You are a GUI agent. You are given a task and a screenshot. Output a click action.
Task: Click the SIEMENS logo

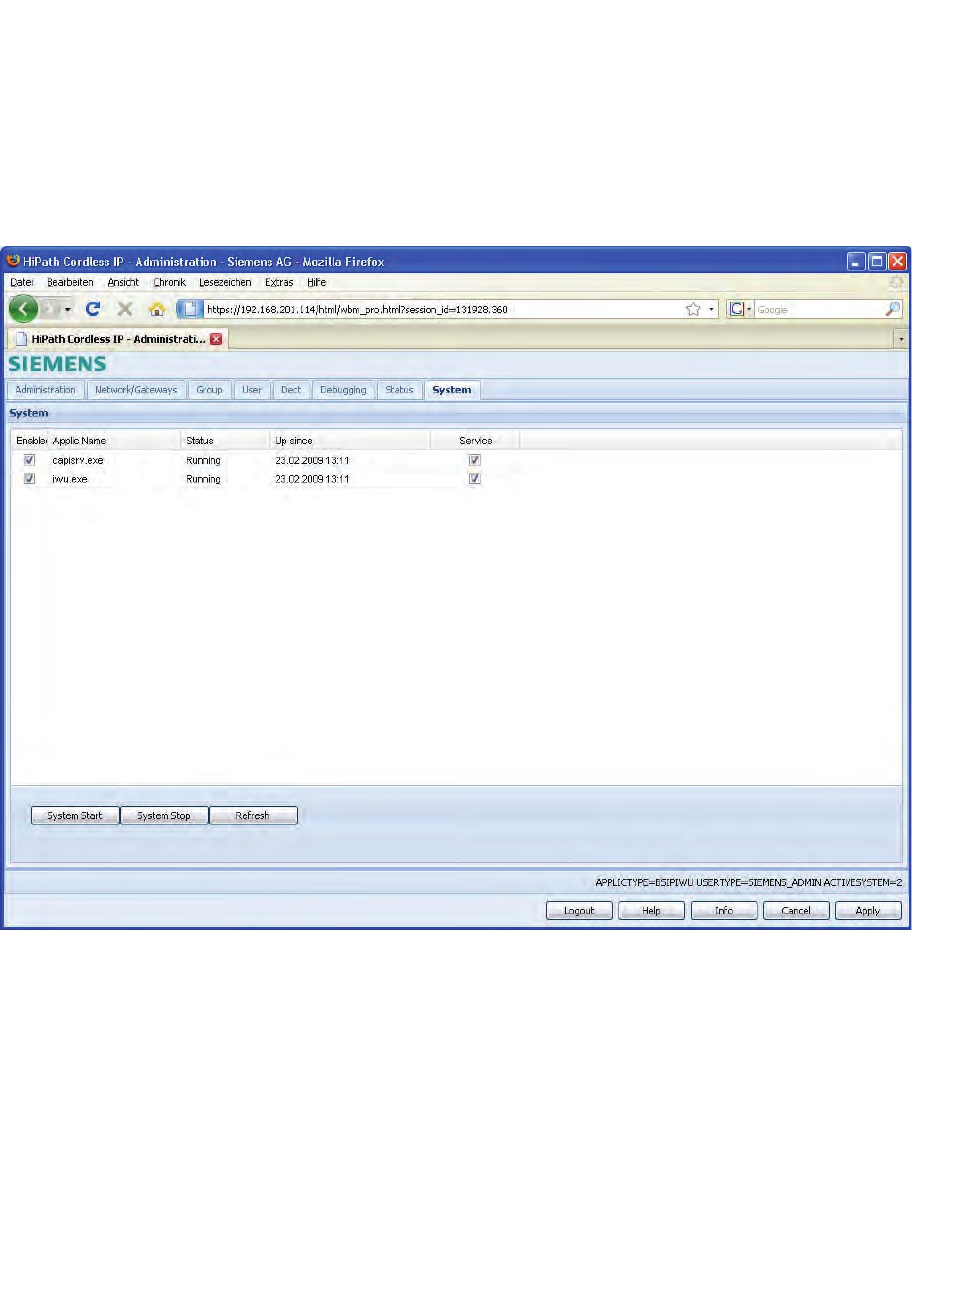pos(57,364)
